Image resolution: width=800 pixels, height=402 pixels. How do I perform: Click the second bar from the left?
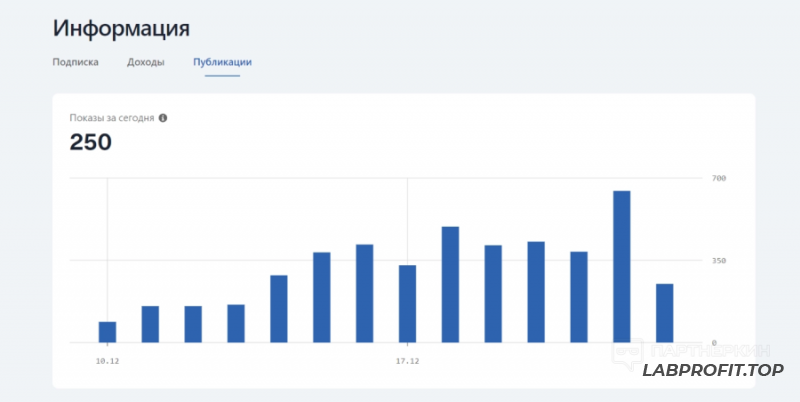tap(150, 324)
